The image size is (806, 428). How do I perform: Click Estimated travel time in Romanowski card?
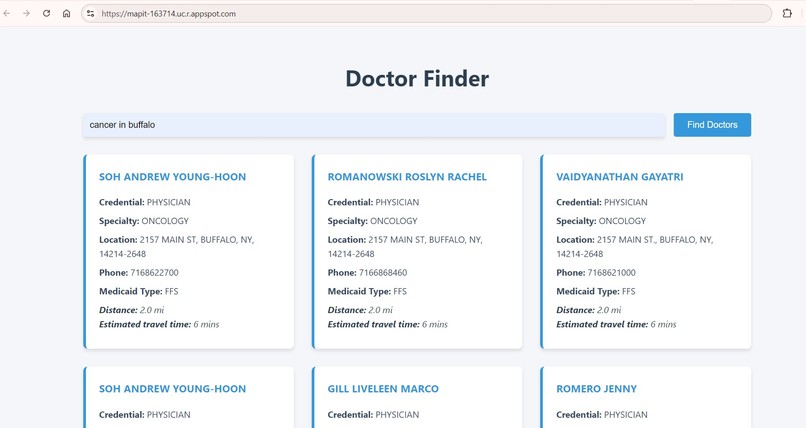point(388,324)
